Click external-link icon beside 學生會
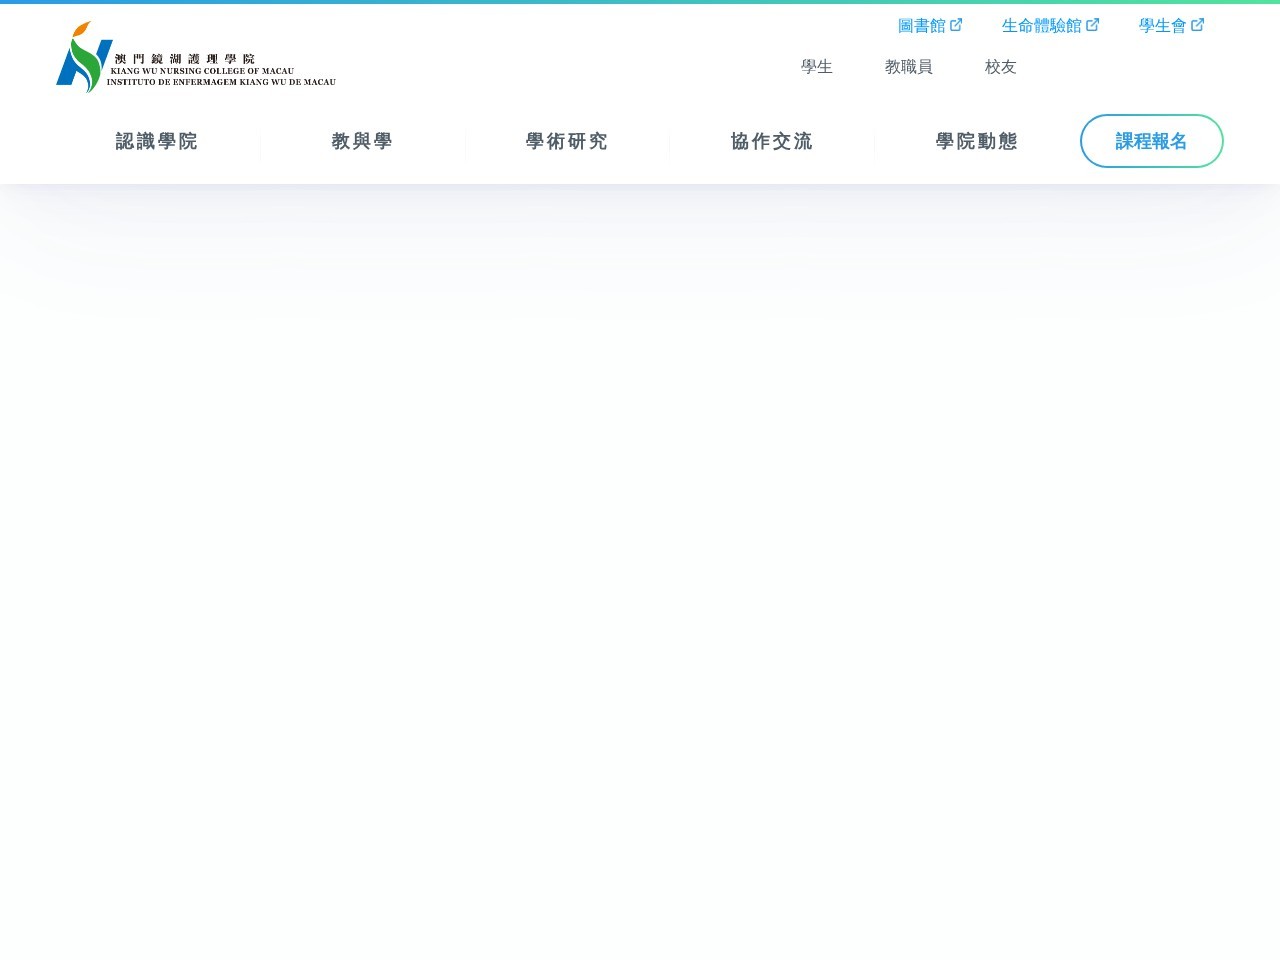Viewport: 1280px width, 960px height. (1197, 25)
